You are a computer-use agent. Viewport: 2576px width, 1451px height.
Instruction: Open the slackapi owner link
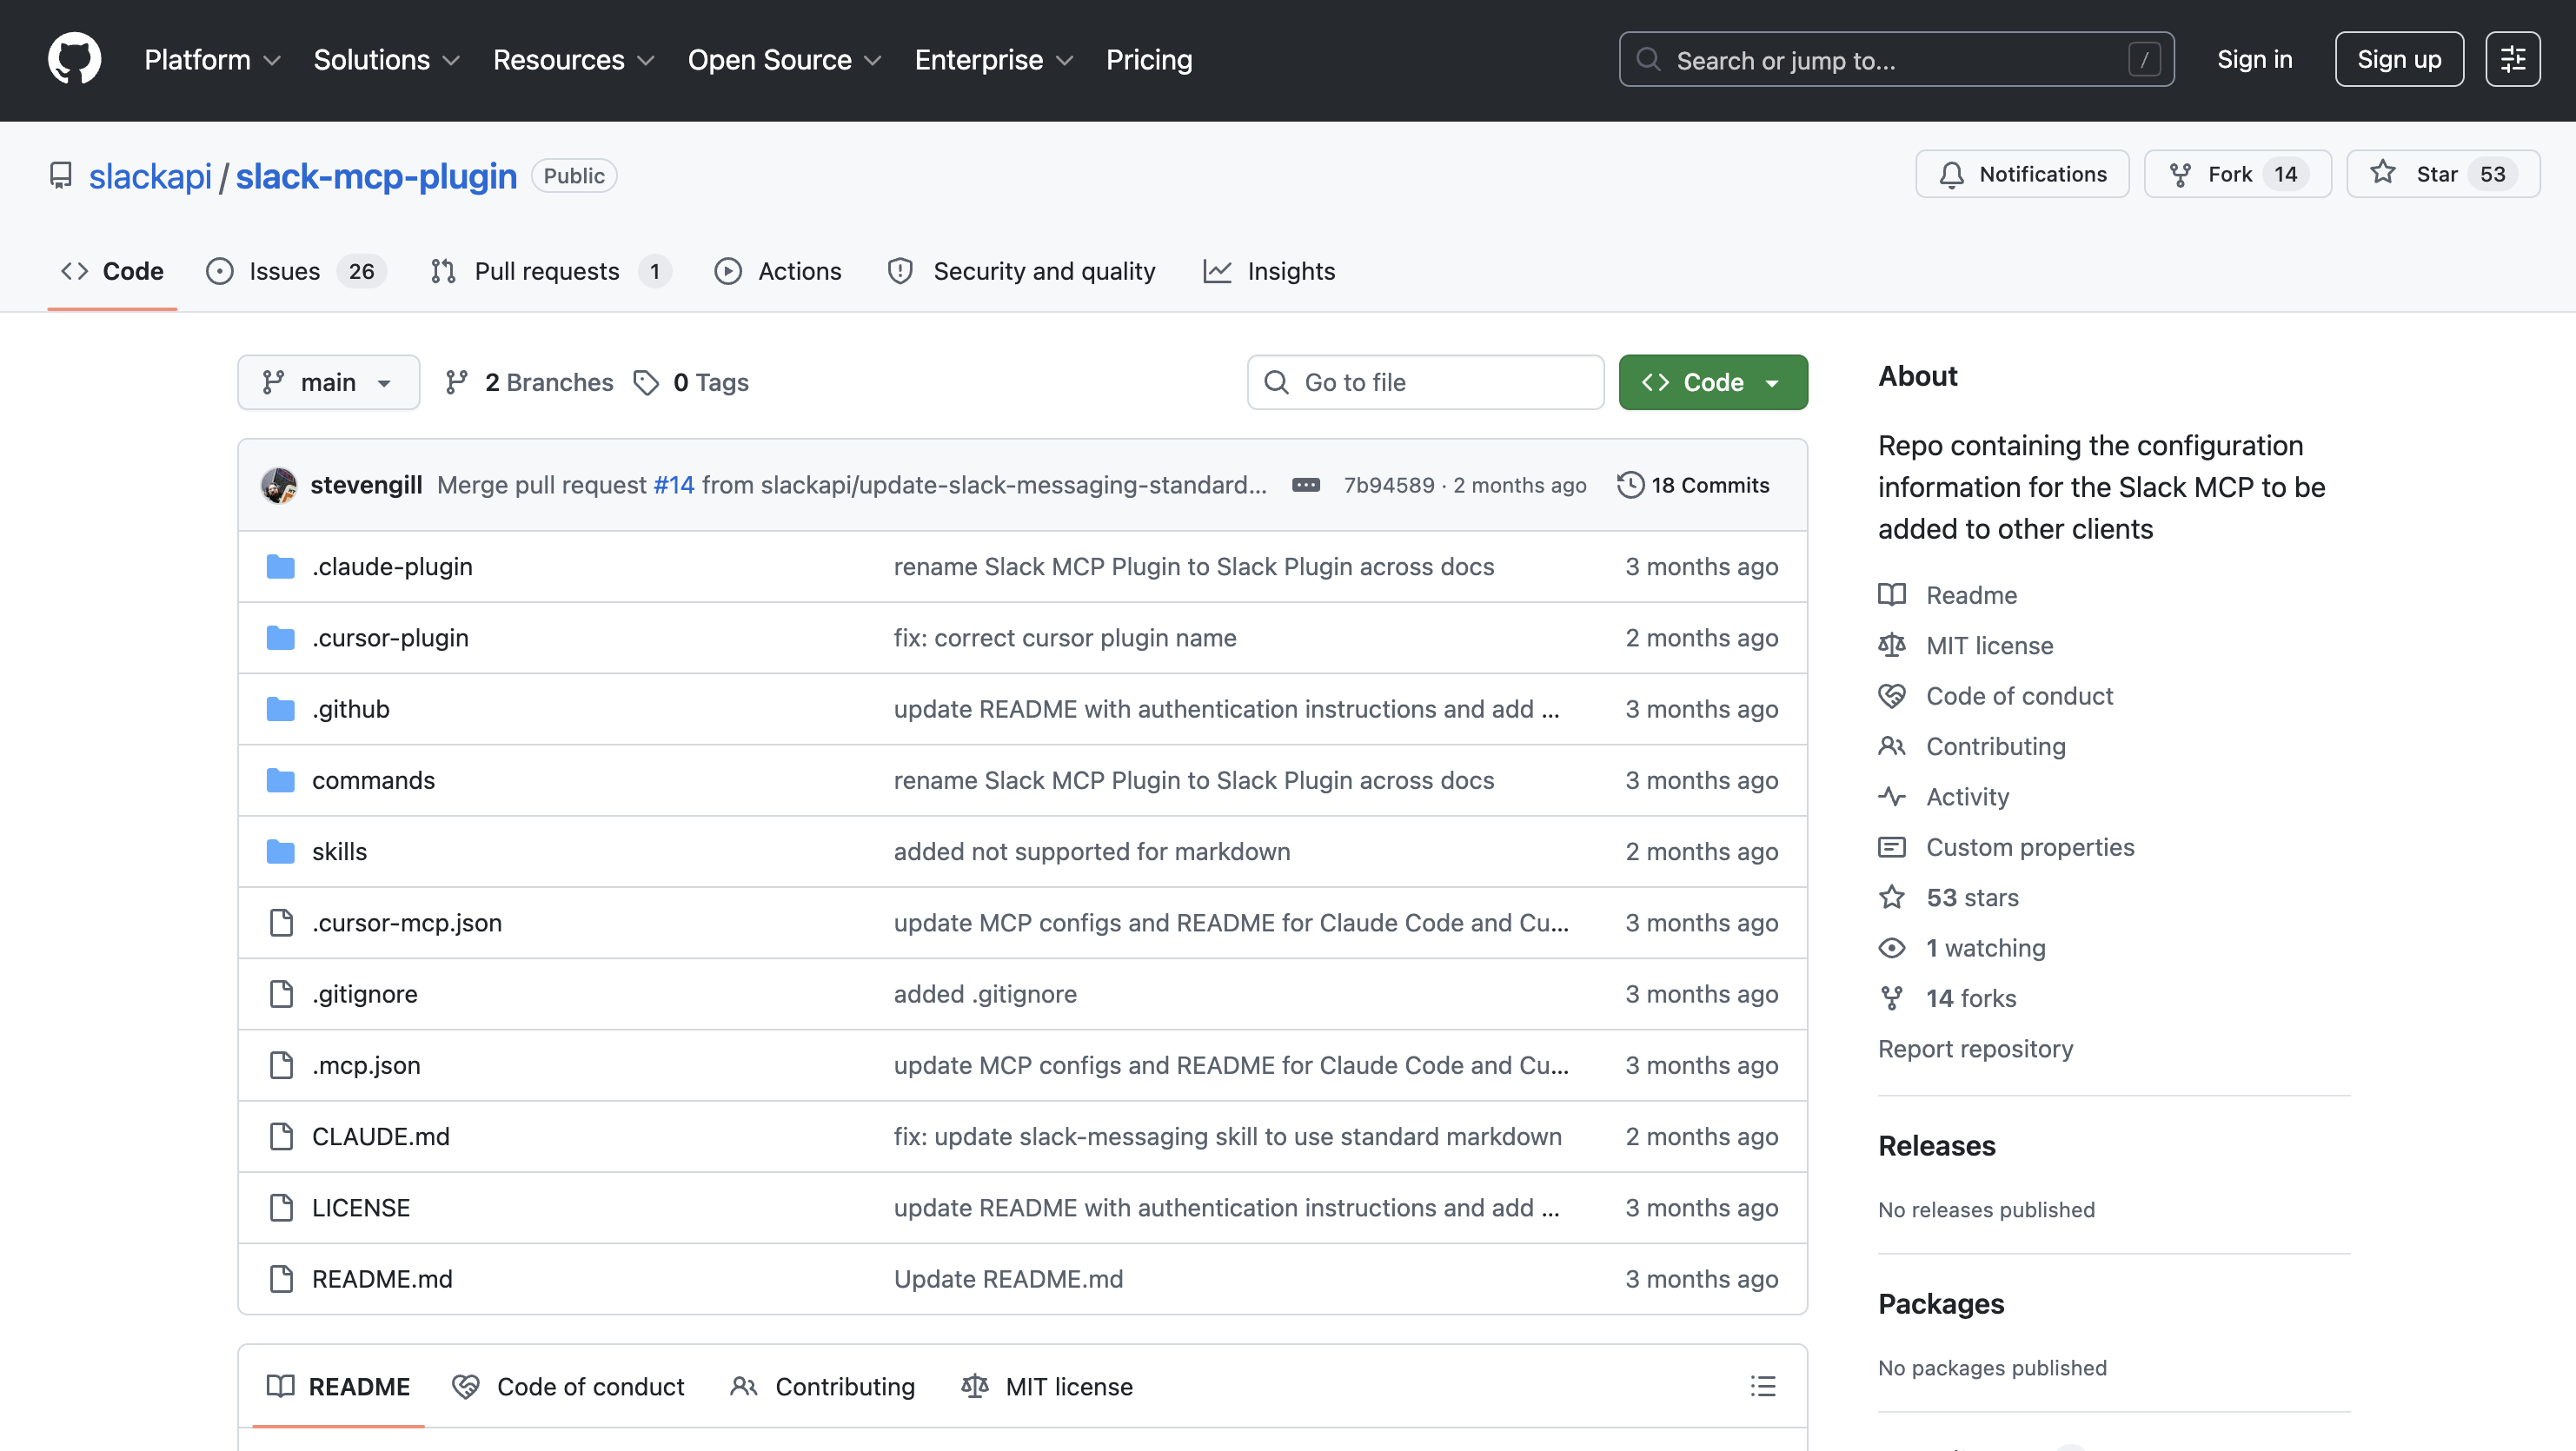coord(150,176)
